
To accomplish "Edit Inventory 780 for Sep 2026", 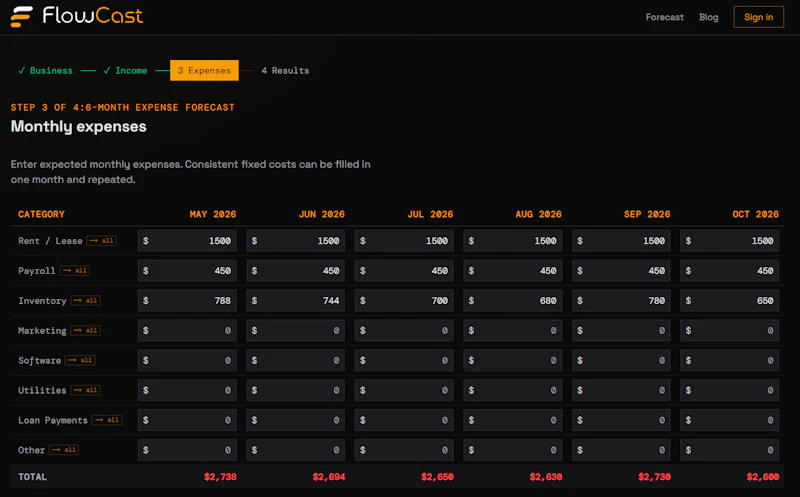I will click(621, 301).
